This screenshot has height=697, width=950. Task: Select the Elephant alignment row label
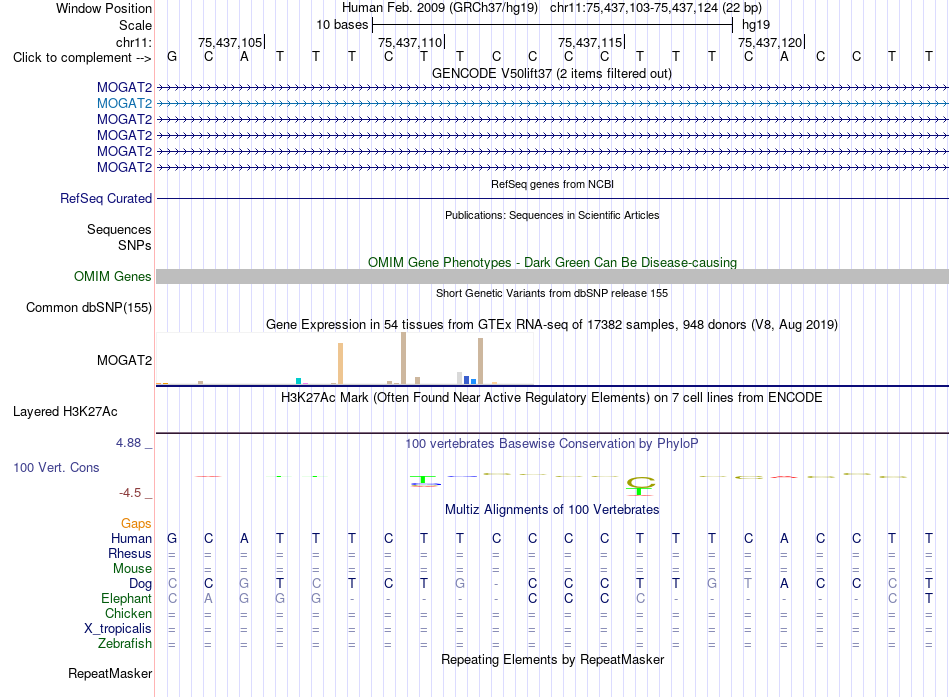[126, 599]
